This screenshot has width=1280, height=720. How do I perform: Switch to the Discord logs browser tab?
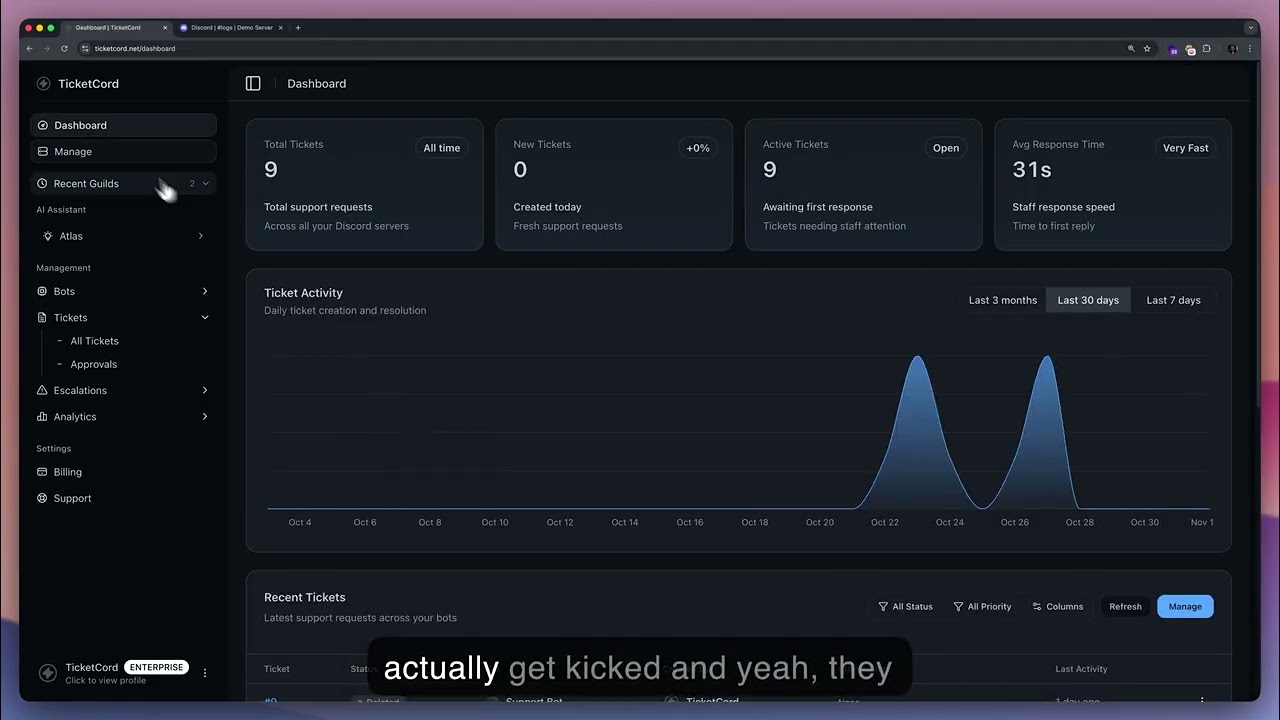tap(231, 28)
